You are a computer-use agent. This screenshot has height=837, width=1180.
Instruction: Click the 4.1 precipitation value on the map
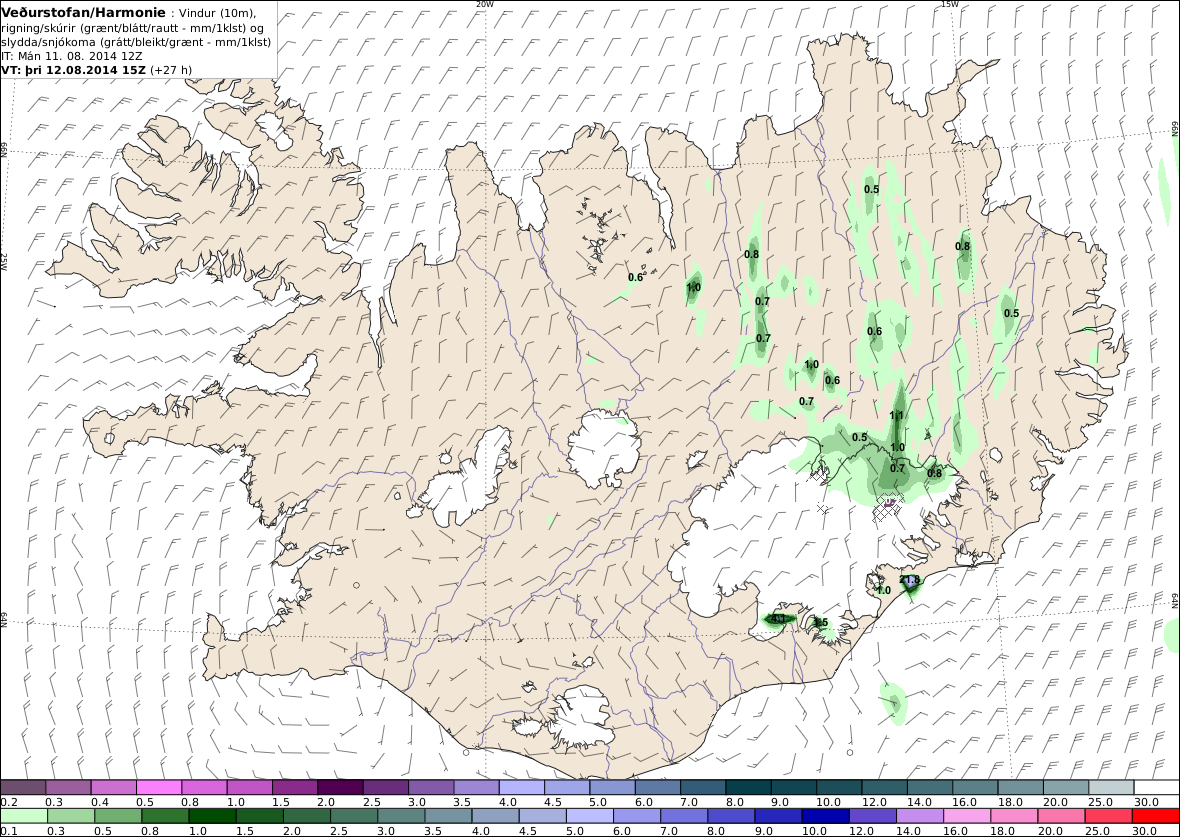coord(778,619)
